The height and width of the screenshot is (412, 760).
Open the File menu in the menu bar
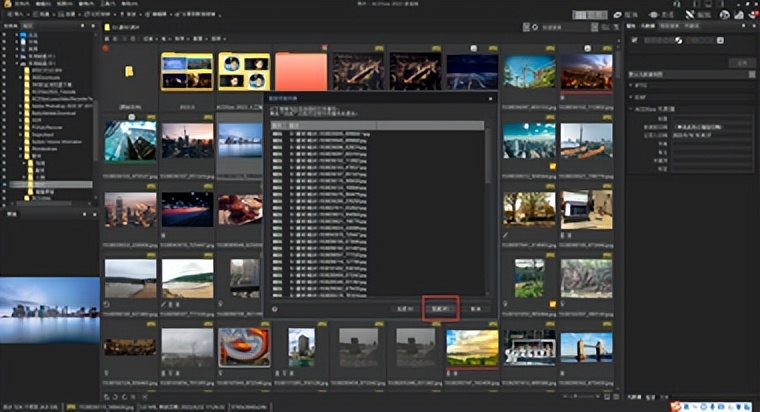[x=22, y=4]
